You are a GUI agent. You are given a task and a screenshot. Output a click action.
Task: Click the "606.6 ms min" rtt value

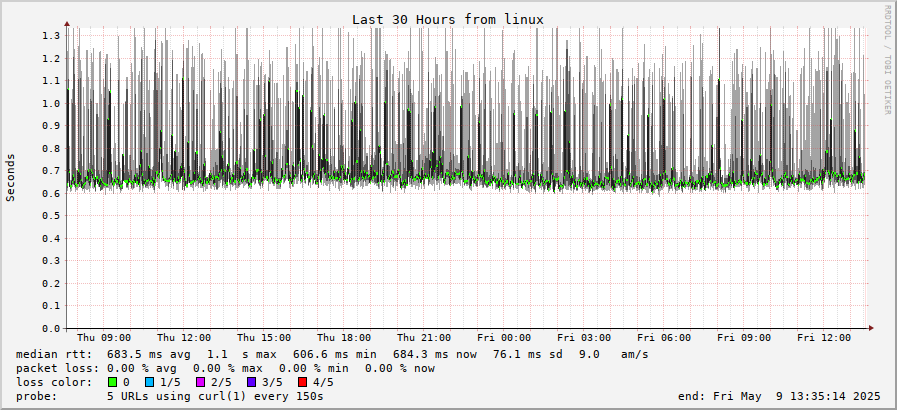pyautogui.click(x=335, y=355)
